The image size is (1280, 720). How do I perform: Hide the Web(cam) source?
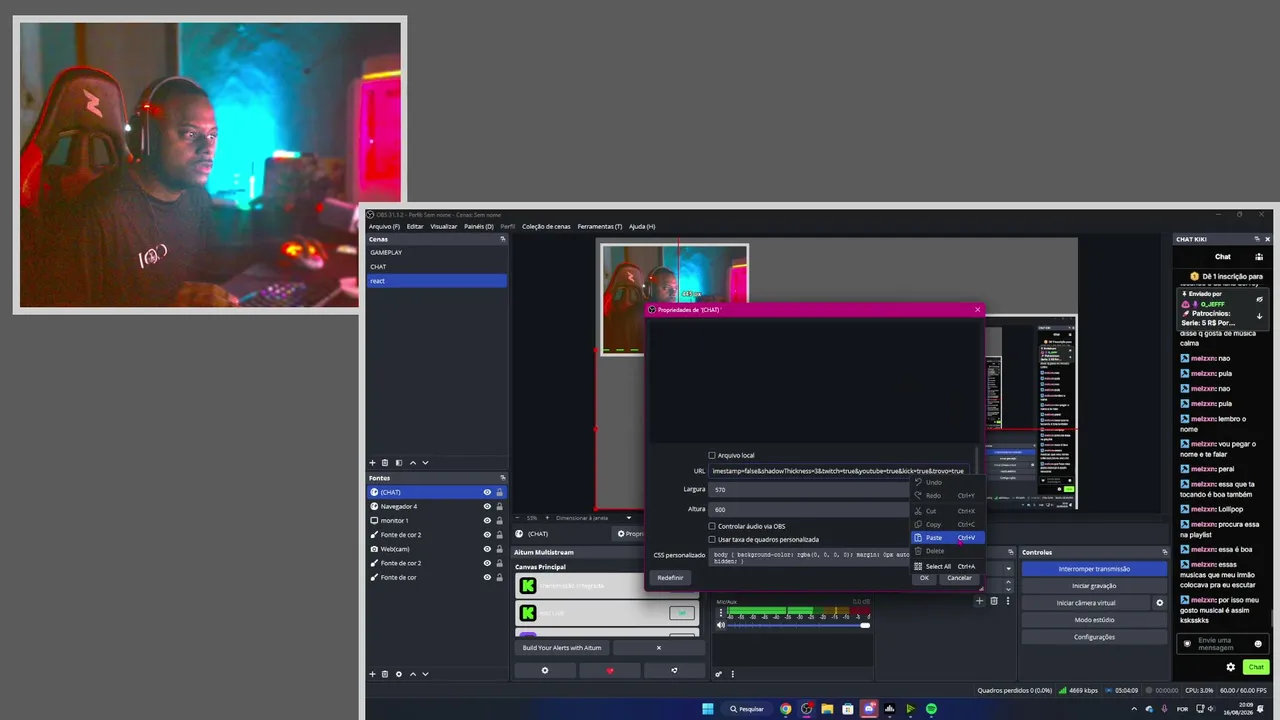click(x=487, y=549)
